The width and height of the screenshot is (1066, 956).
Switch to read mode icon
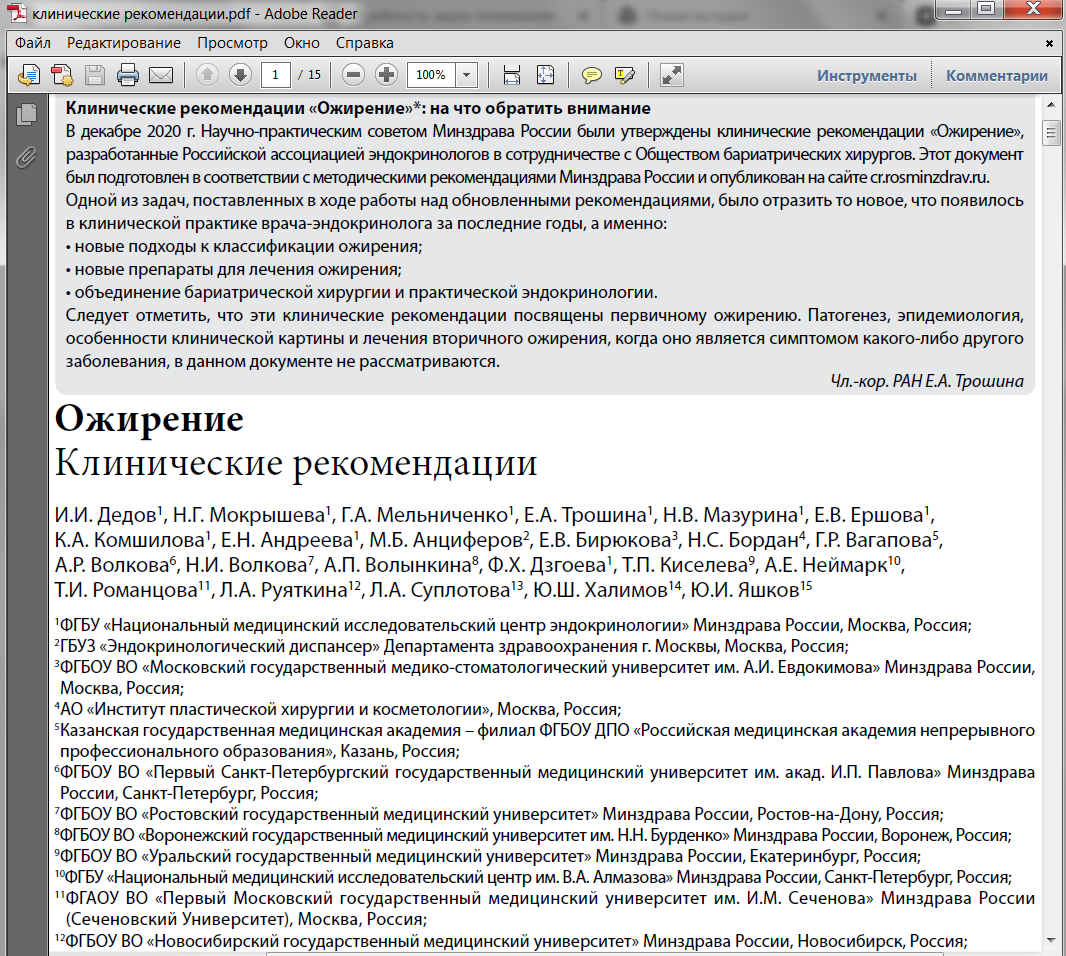[x=672, y=75]
